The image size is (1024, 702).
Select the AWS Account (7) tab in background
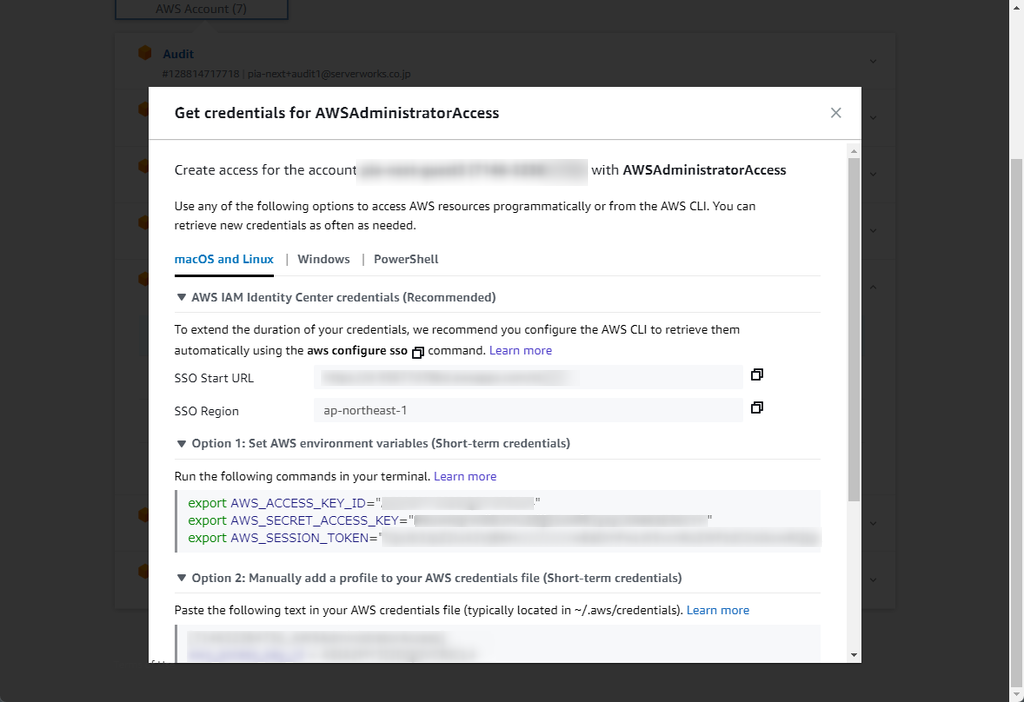tap(201, 9)
